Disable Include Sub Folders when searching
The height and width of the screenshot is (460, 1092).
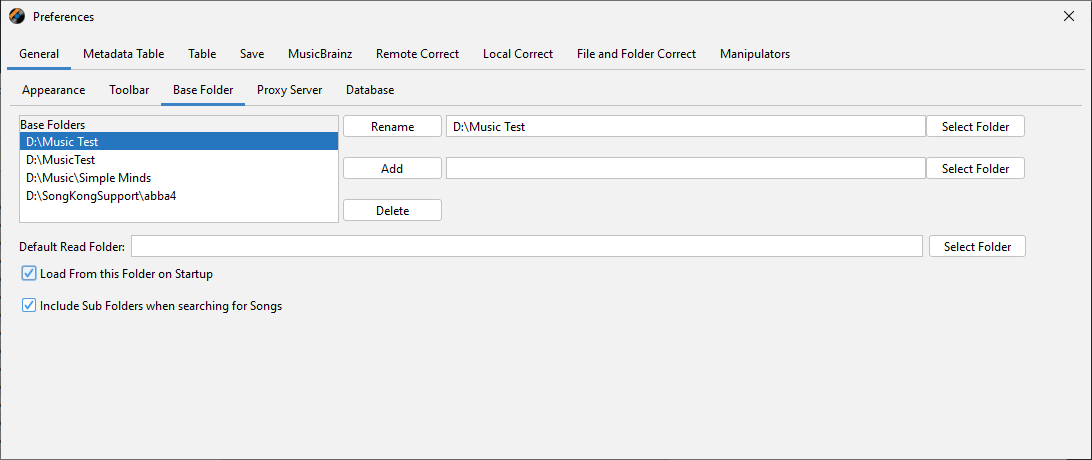coord(29,306)
